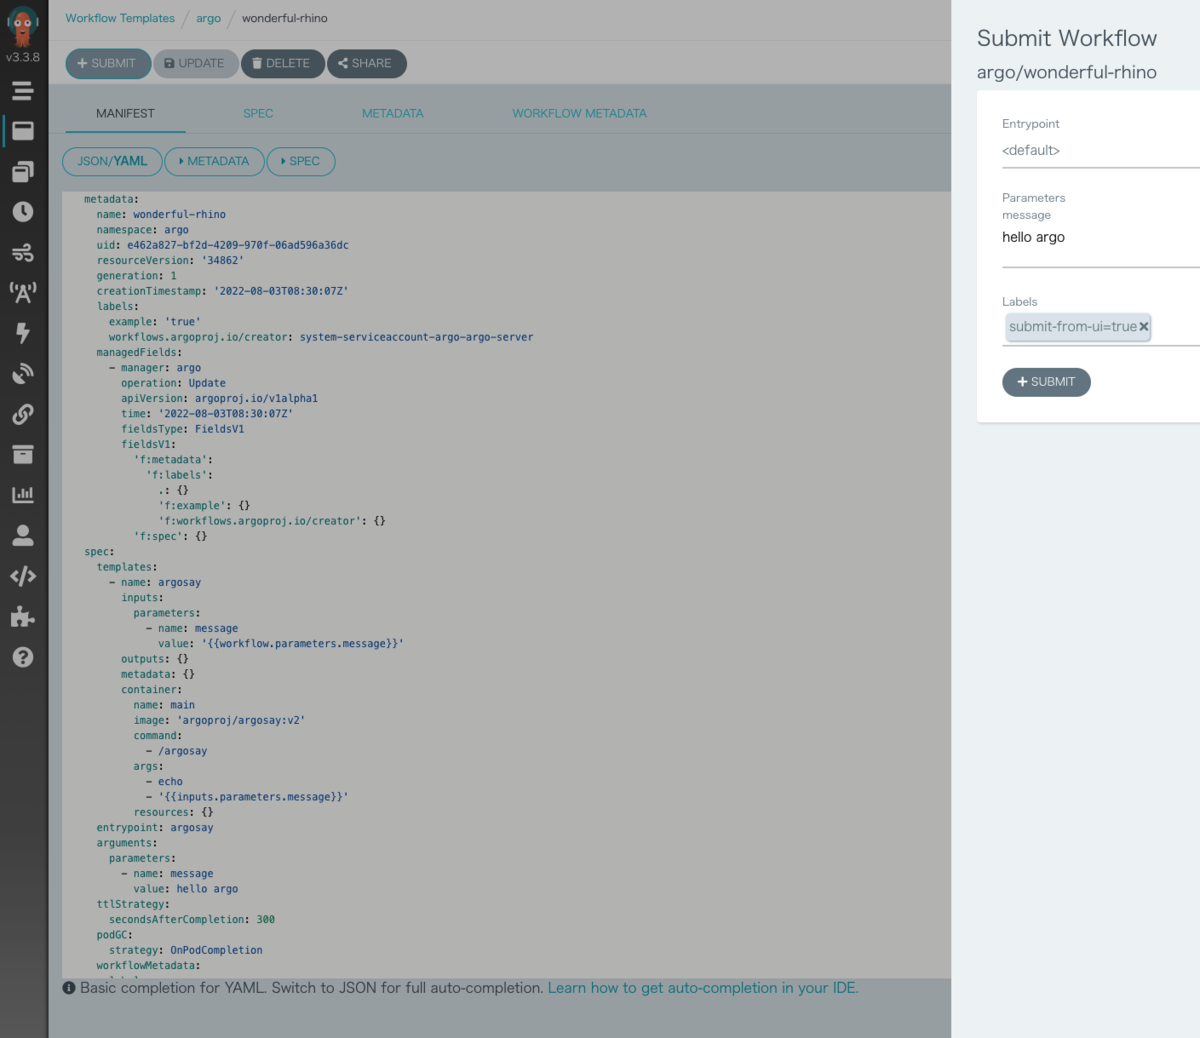Click the Argo octopus logo
The width and height of the screenshot is (1200, 1038).
click(x=23, y=25)
